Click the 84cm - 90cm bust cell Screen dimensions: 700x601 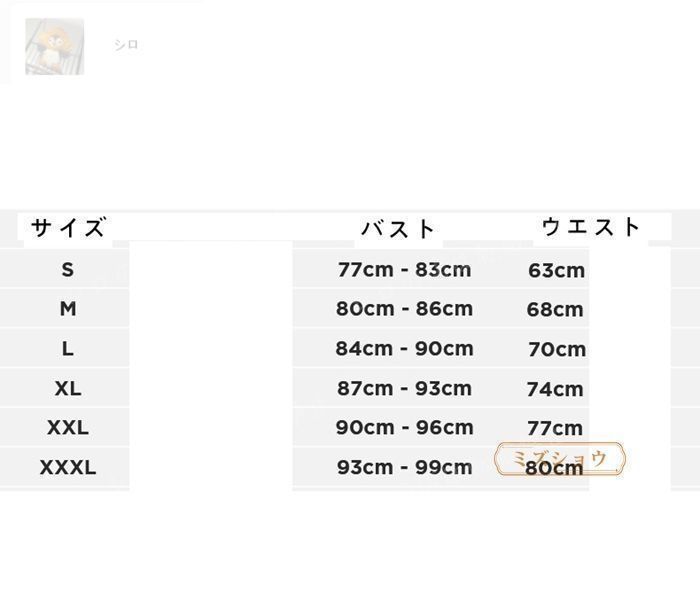[x=404, y=348]
